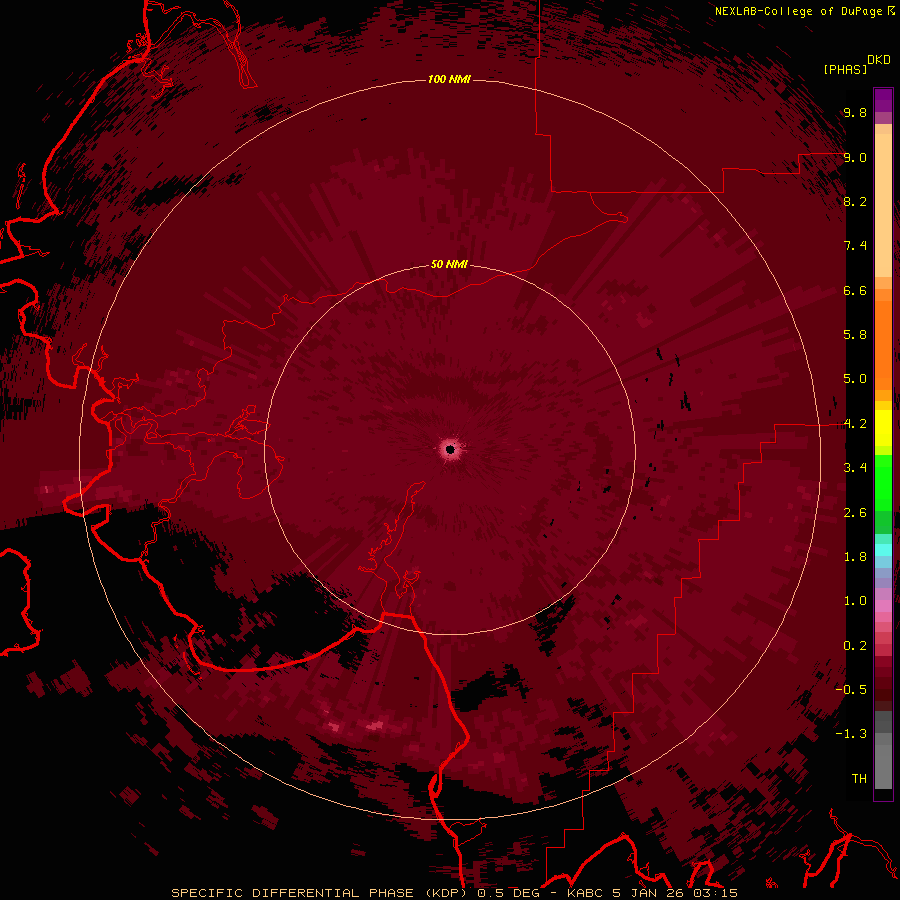Click the 8.2 legend value
Screen dimensions: 900x900
(x=855, y=201)
